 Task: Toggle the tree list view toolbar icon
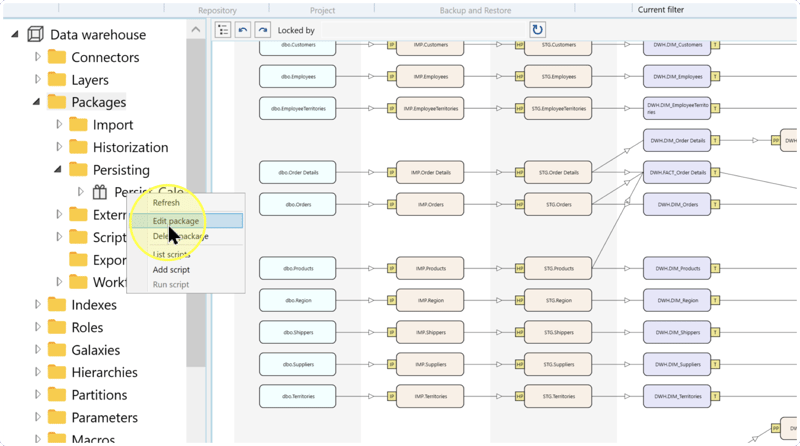click(x=223, y=30)
